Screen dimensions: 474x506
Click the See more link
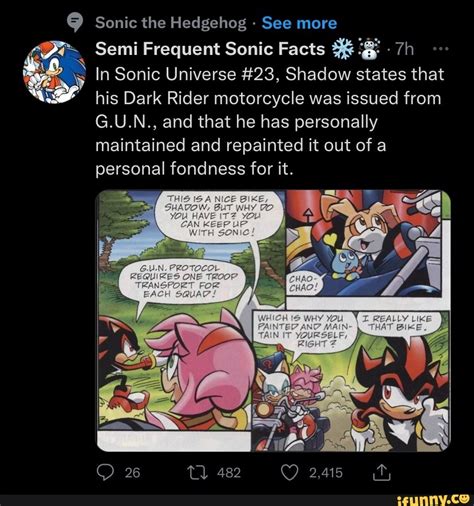pyautogui.click(x=299, y=23)
